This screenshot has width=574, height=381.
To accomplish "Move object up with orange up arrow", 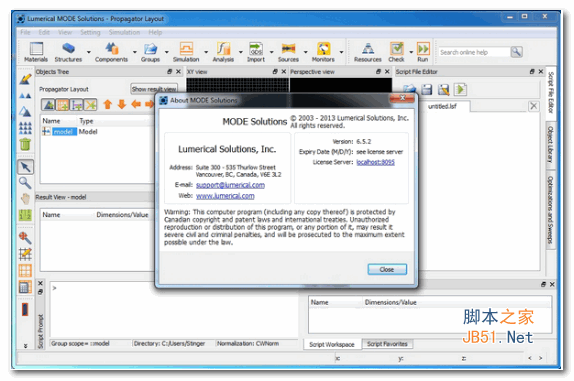I will (x=107, y=104).
